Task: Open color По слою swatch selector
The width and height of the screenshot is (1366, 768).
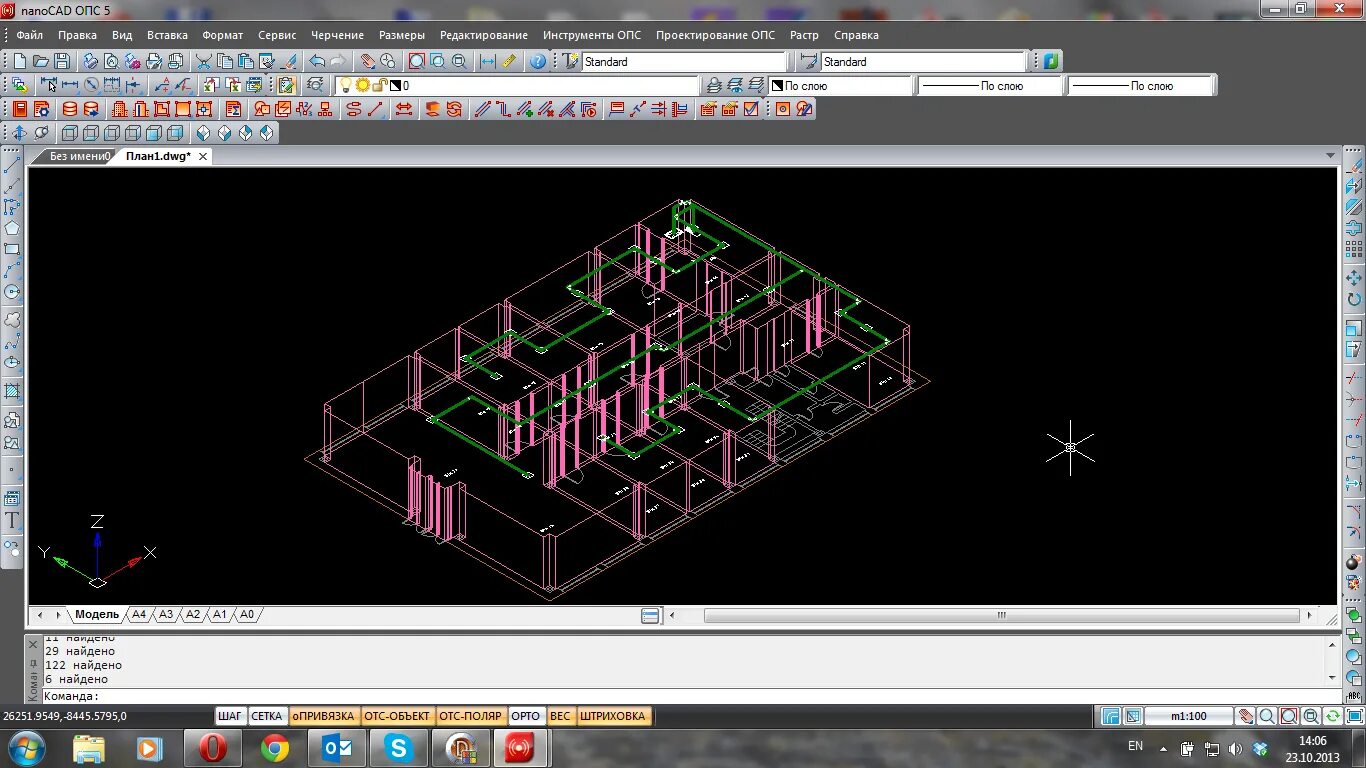Action: [x=841, y=86]
